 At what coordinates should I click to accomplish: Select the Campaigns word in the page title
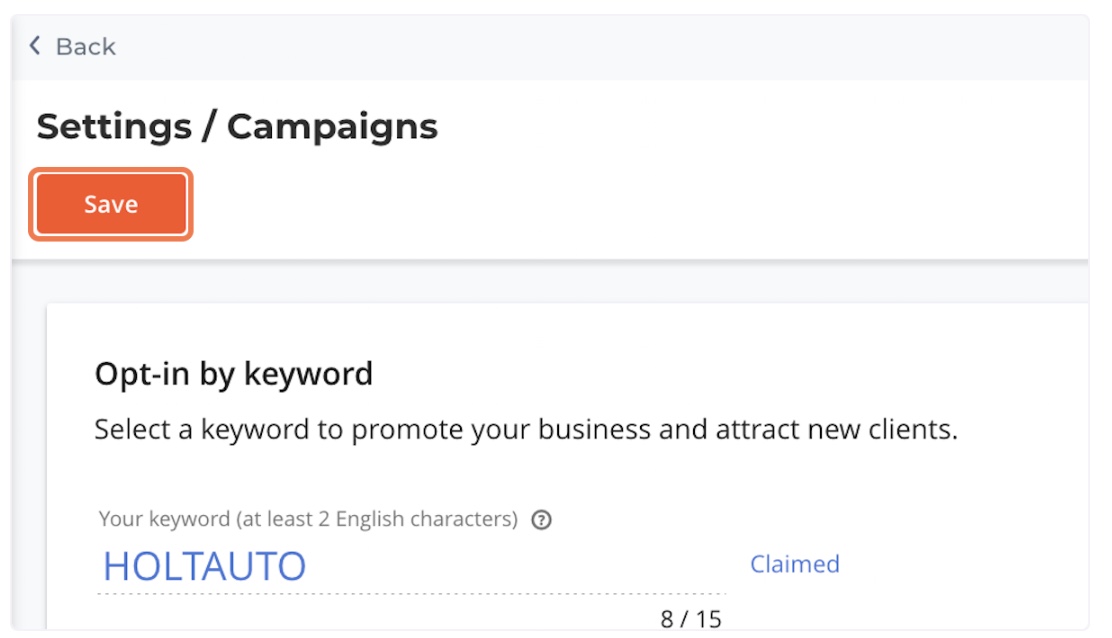point(332,128)
